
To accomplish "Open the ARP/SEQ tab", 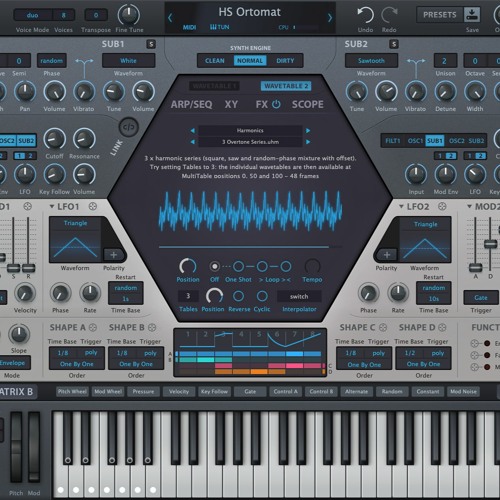I will pyautogui.click(x=191, y=104).
